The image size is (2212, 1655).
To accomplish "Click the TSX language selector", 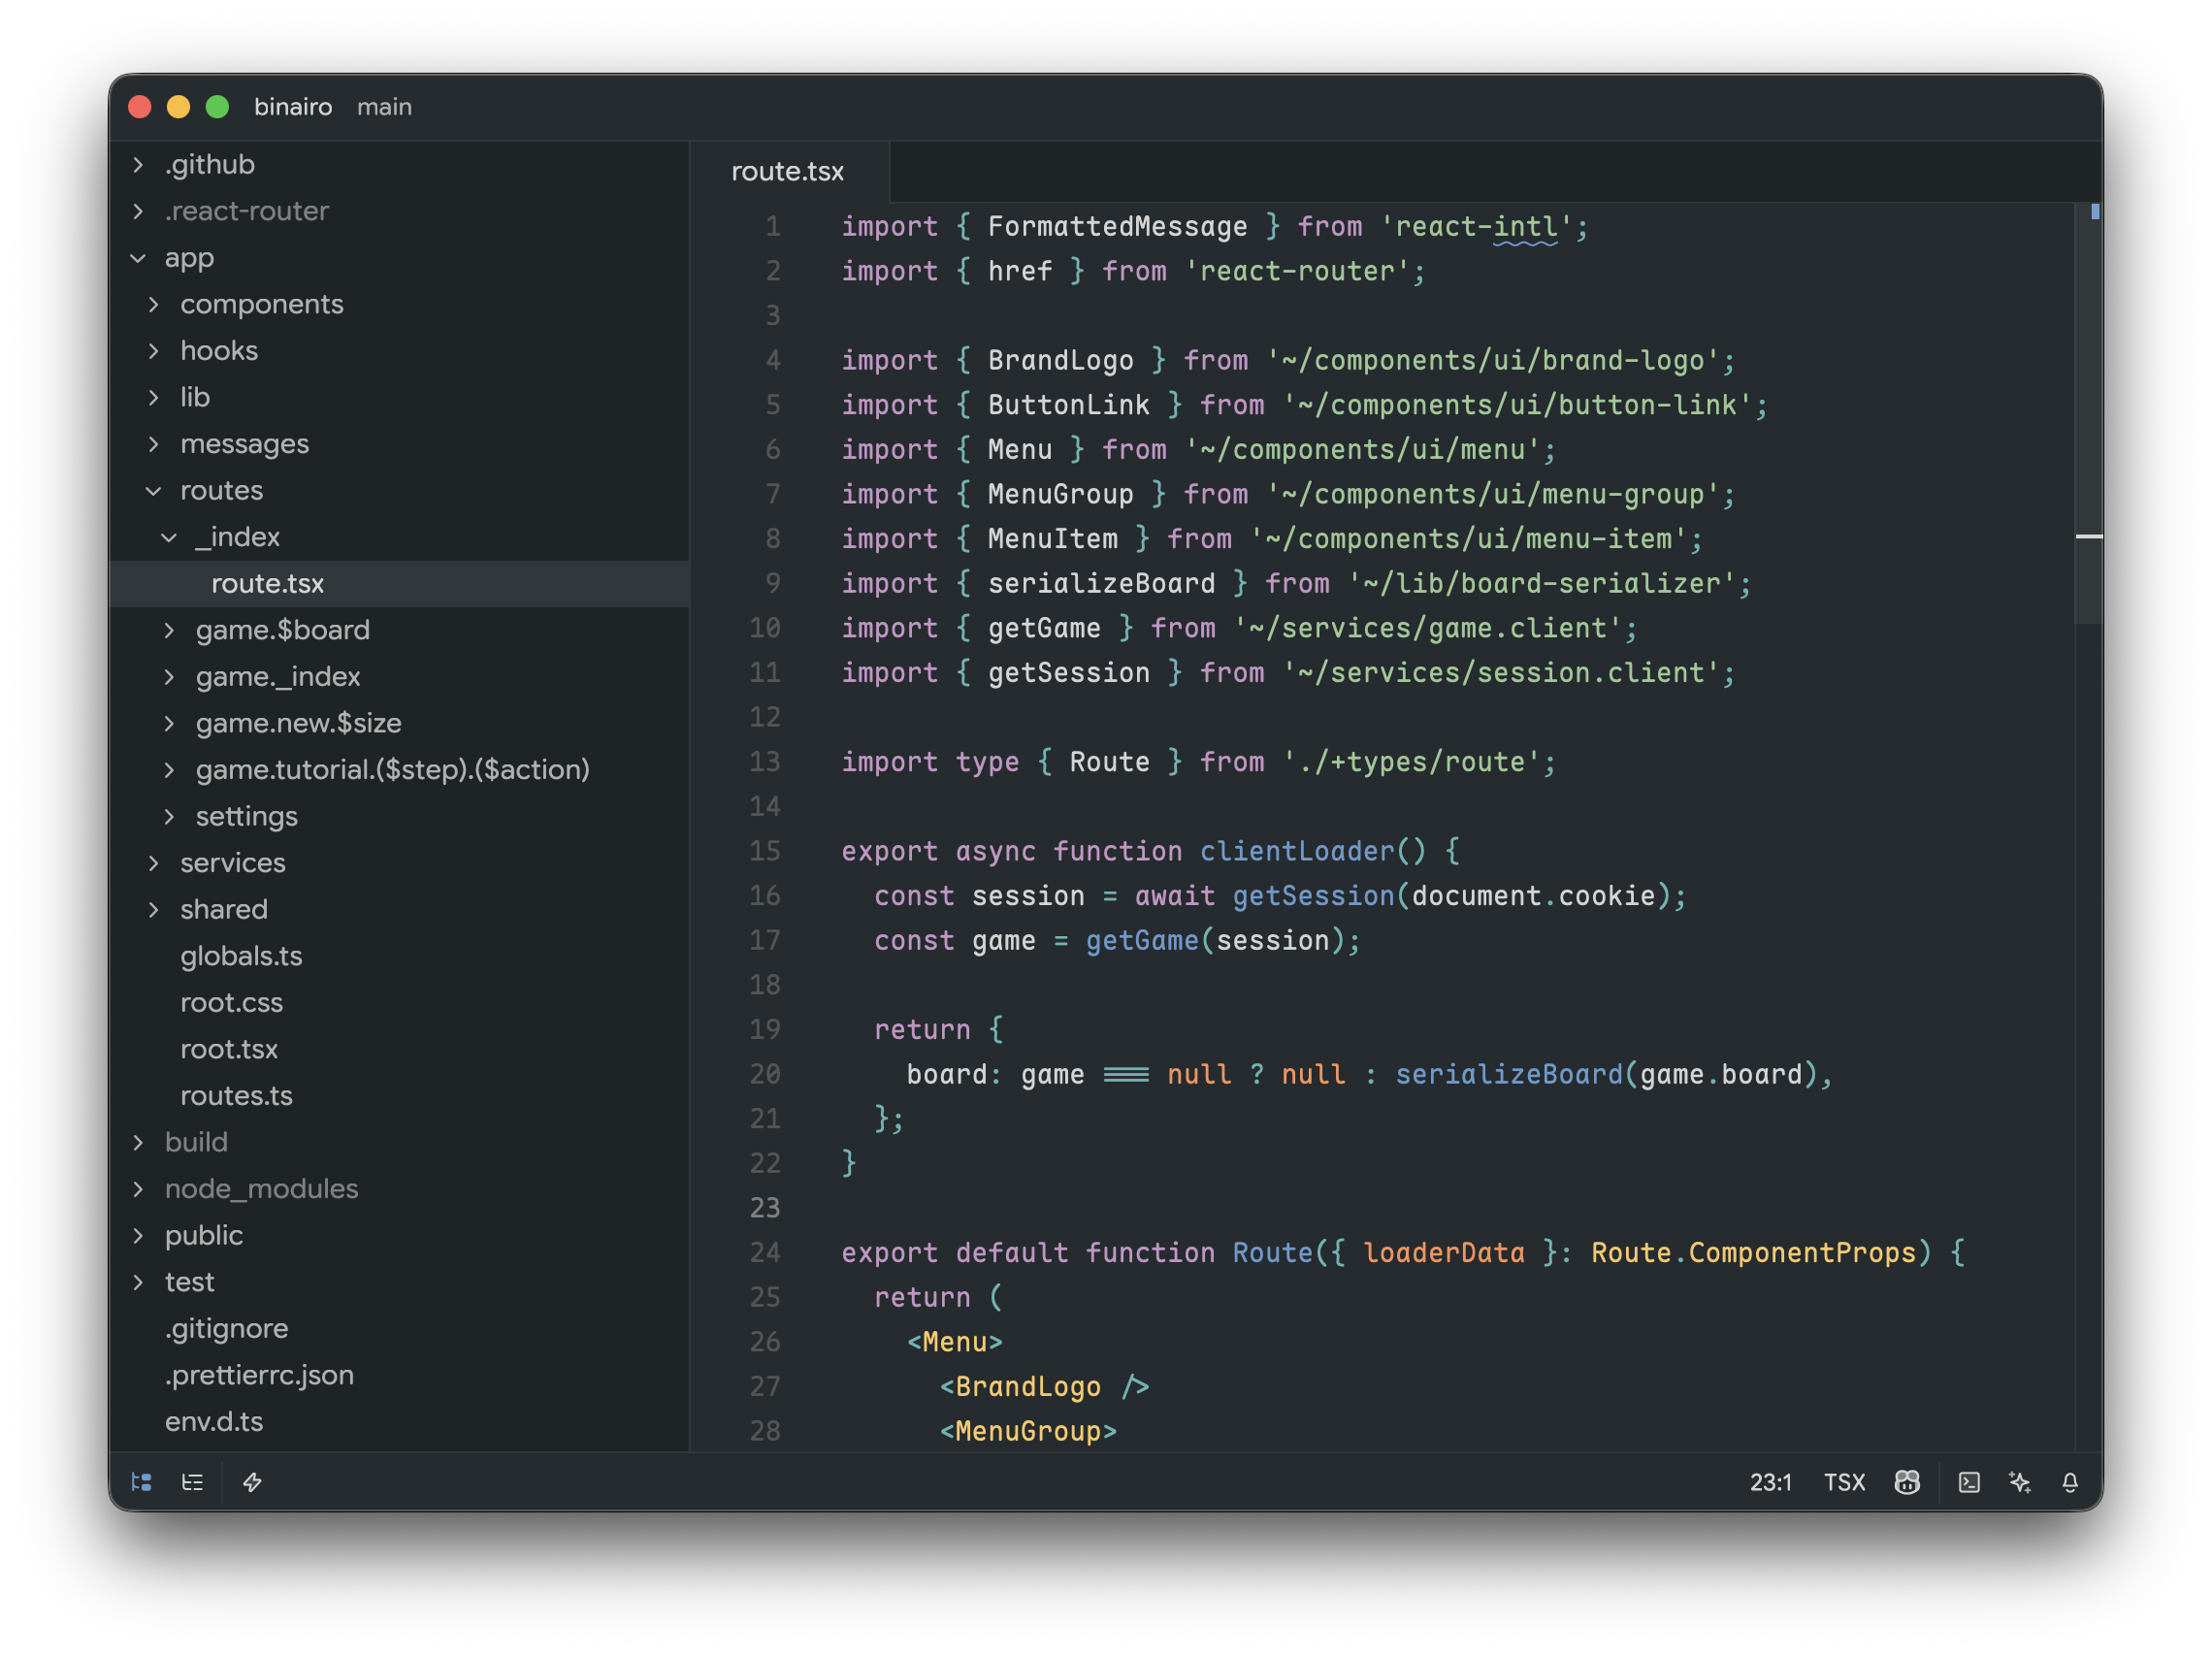I will 1845,1482.
